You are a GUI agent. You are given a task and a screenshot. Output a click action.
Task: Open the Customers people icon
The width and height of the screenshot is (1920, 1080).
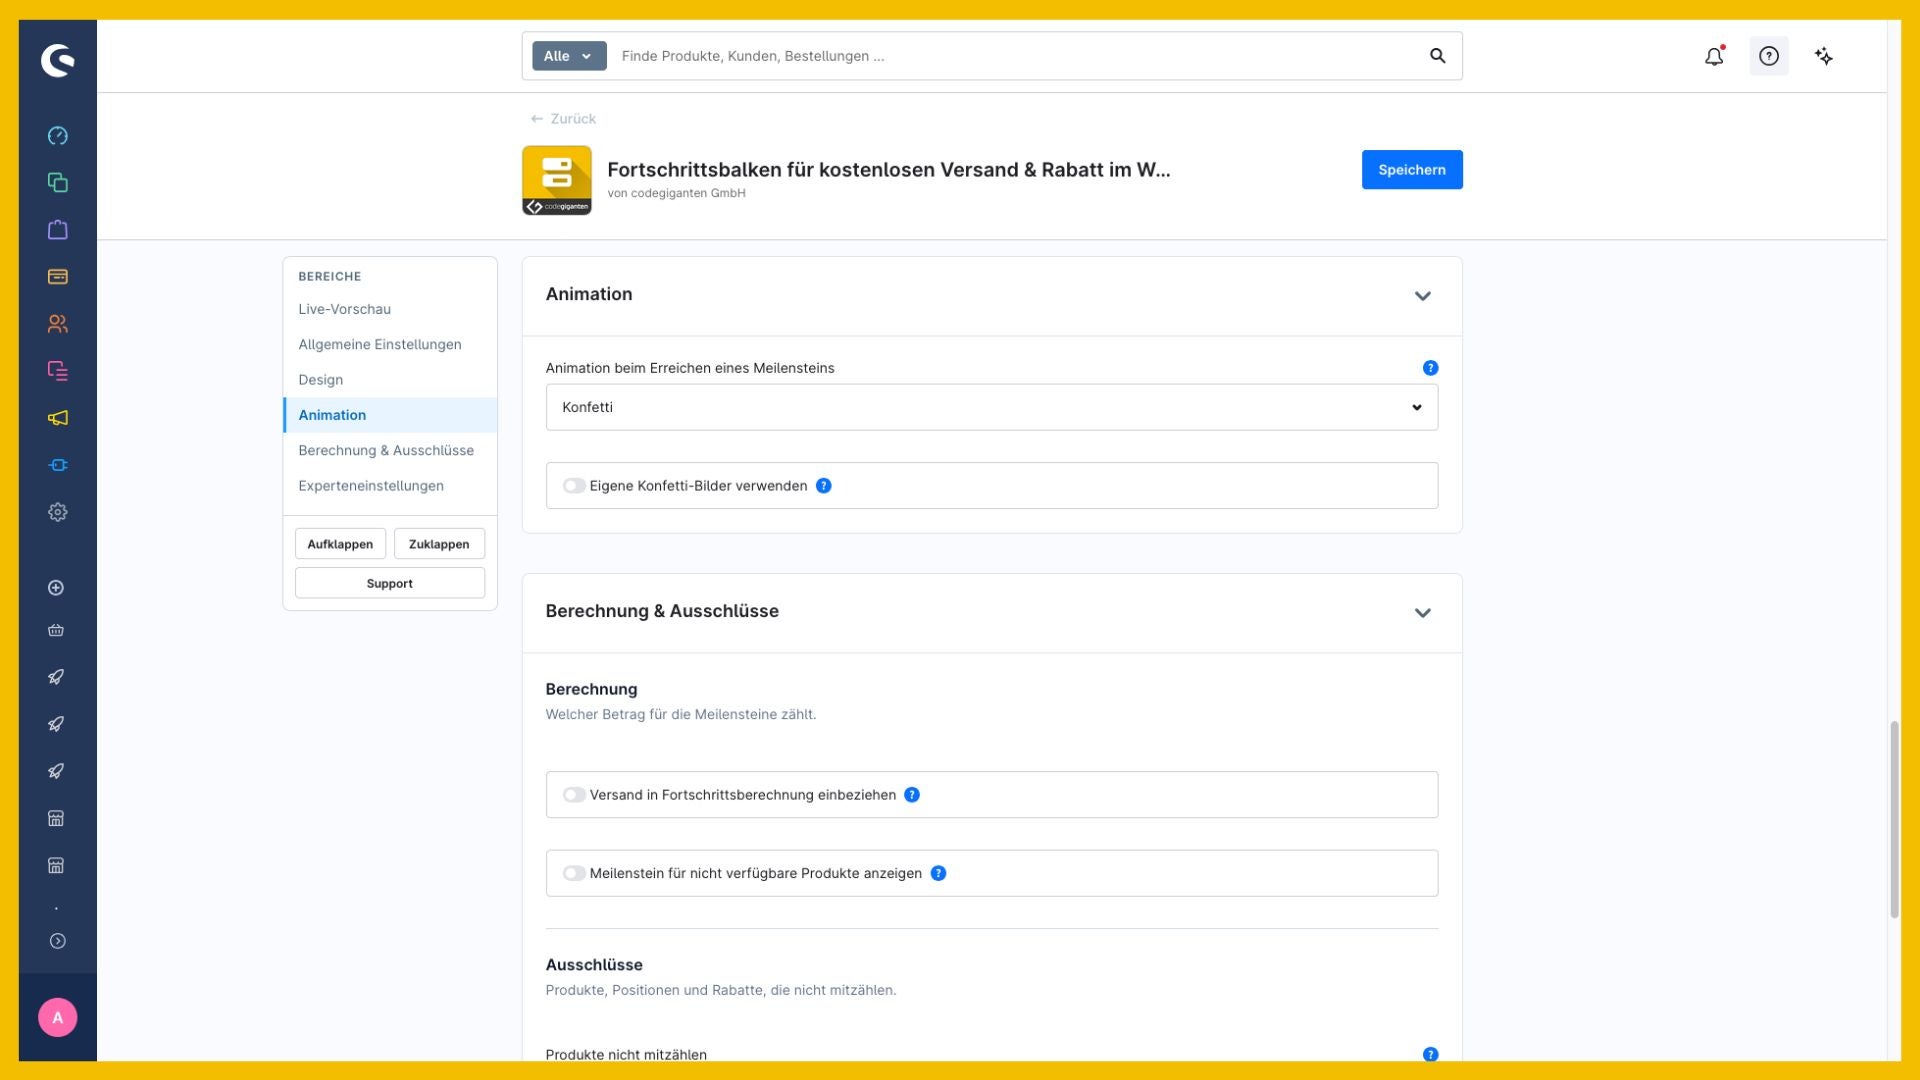coord(58,324)
